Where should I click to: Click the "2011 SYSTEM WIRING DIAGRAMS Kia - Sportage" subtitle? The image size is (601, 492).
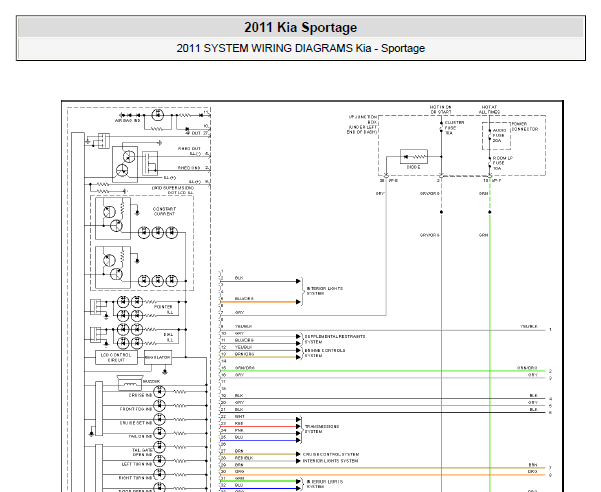tap(300, 48)
